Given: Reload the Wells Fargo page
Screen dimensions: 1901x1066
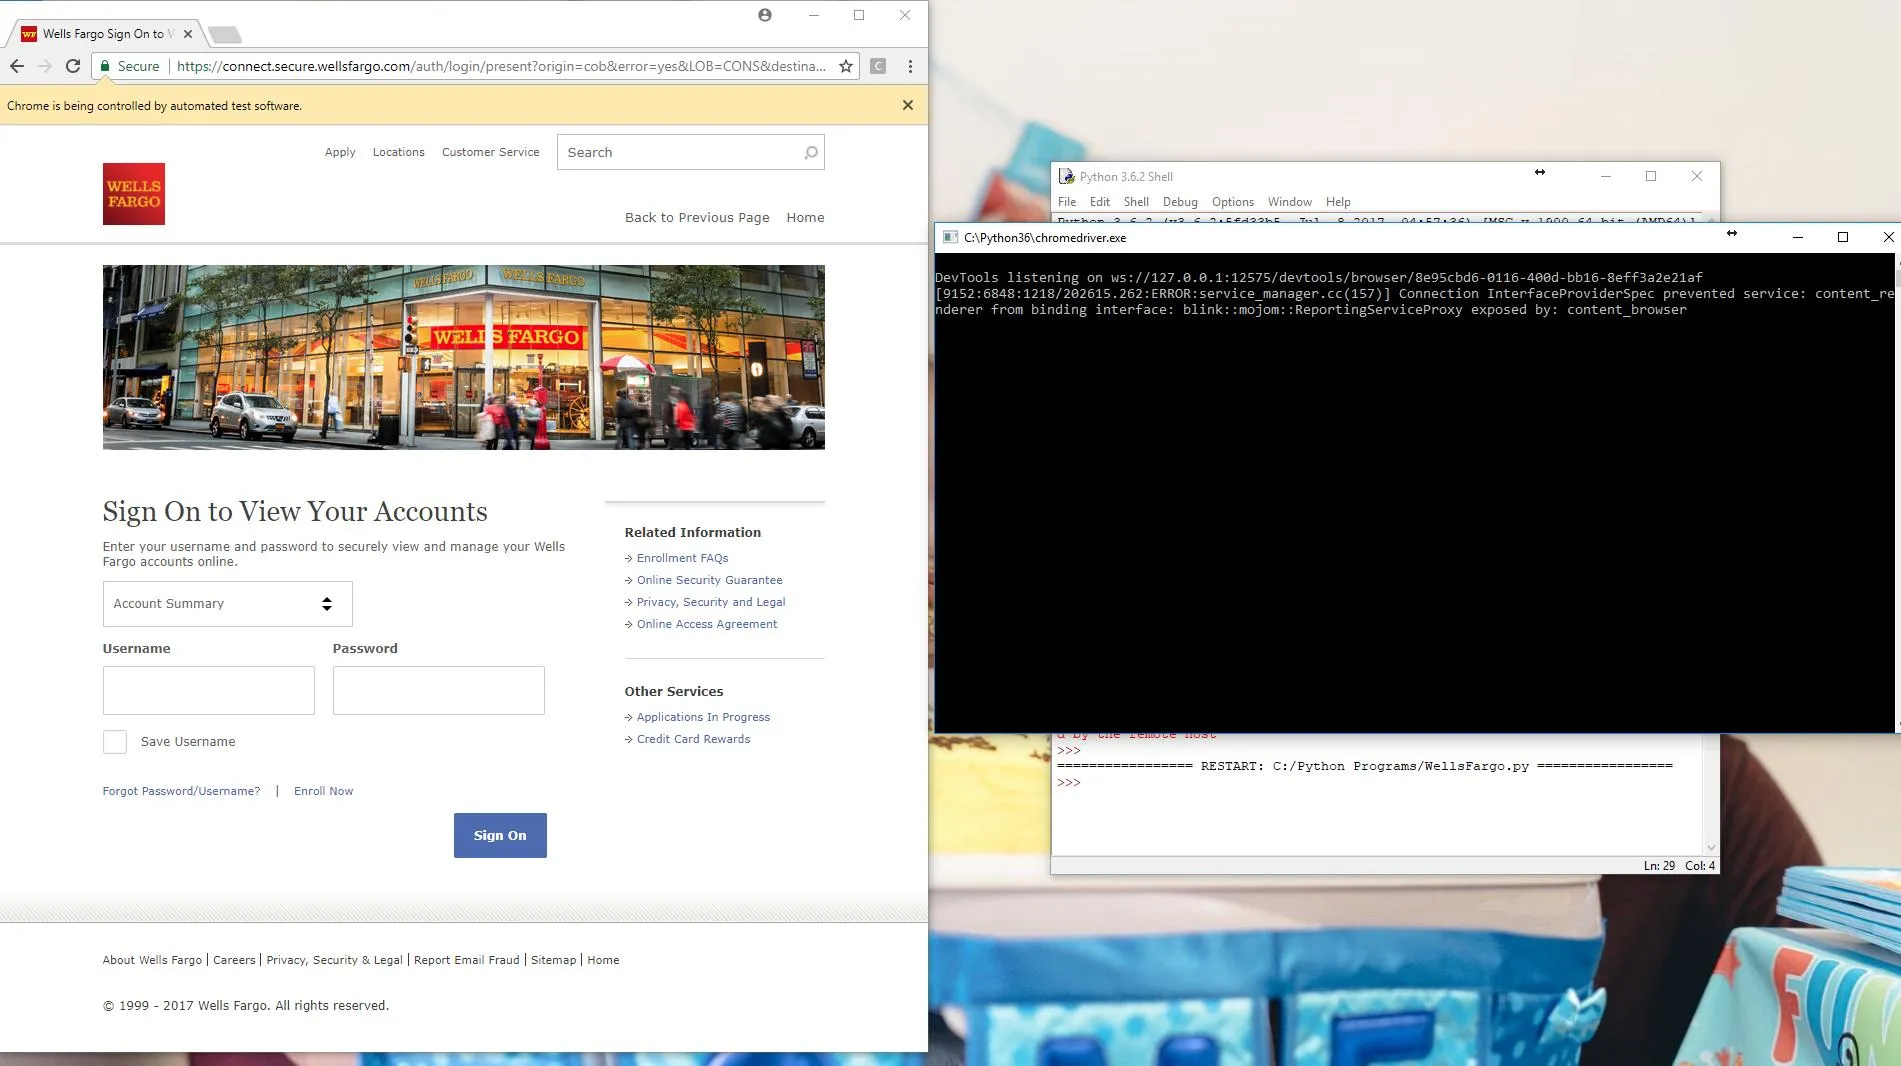Looking at the screenshot, I should (x=73, y=66).
